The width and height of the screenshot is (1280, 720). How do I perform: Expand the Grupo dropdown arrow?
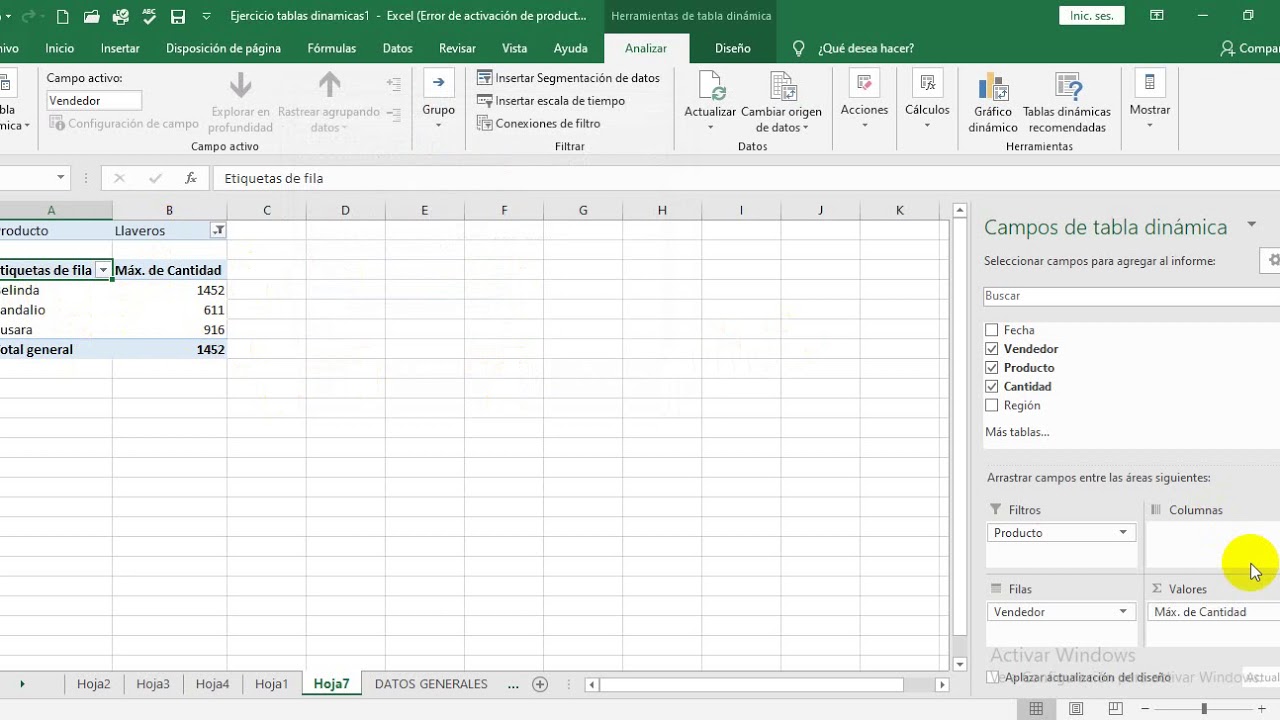[x=438, y=125]
